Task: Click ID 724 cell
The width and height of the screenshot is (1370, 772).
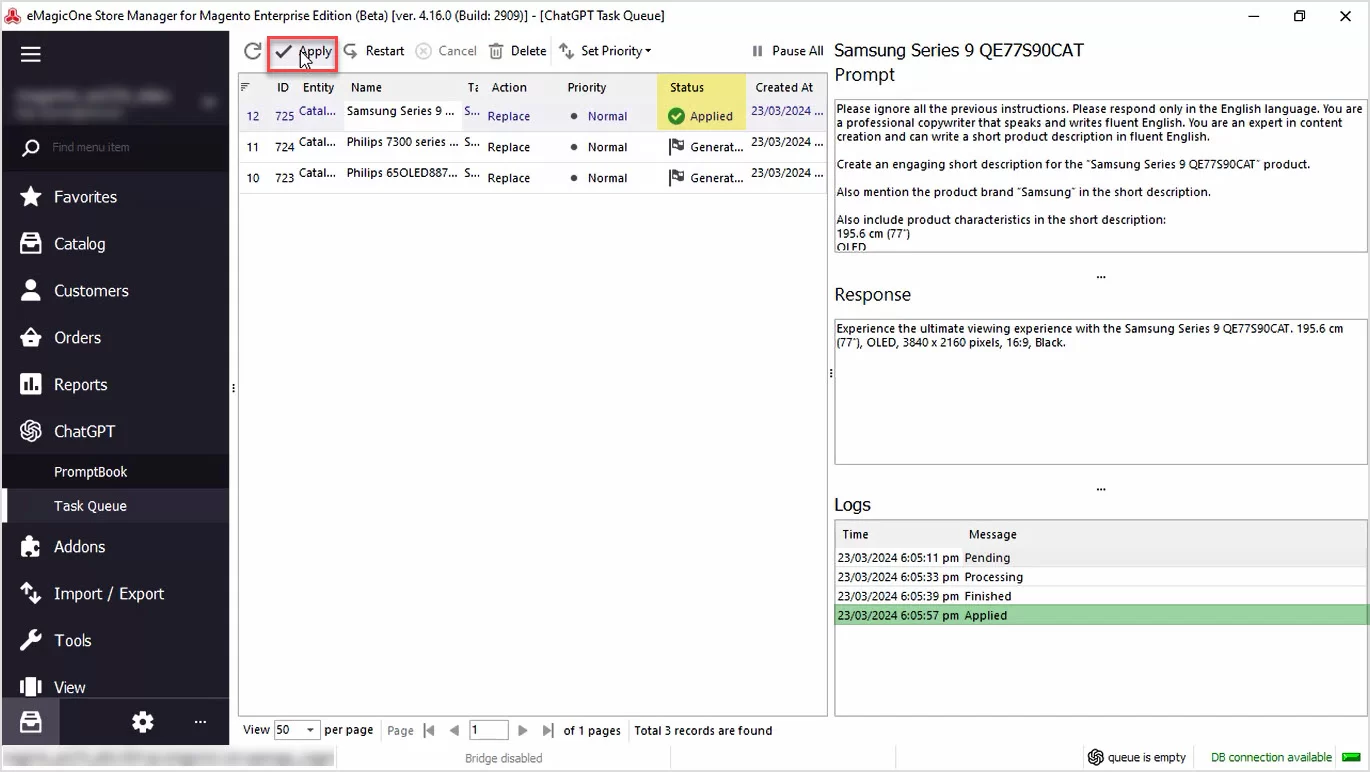Action: 284,147
